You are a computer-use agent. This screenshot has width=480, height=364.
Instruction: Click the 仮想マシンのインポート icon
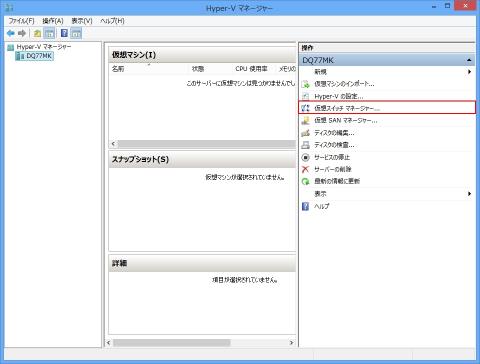coord(305,84)
